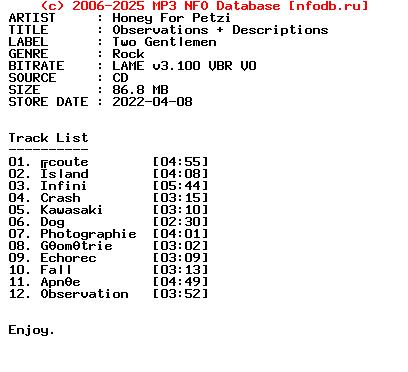Click the 'Enjoy.' closing line
This screenshot has height=372, width=408.
[x=31, y=330]
